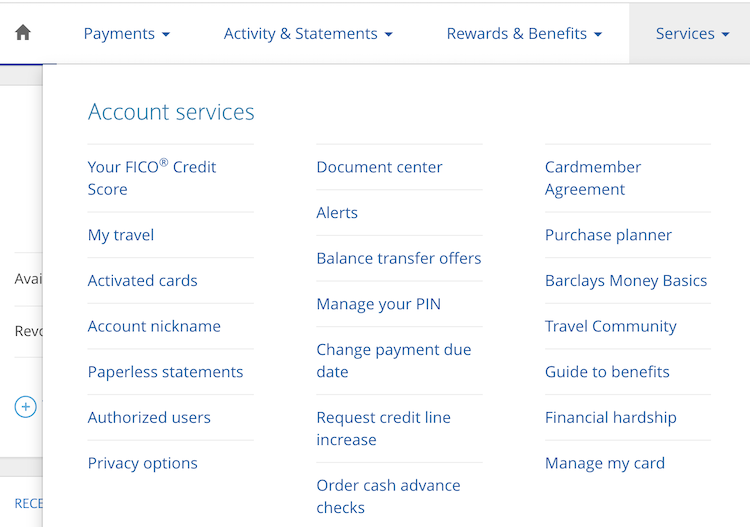This screenshot has height=527, width=750.
Task: Open Your FICO Credit Score
Action: click(x=152, y=178)
